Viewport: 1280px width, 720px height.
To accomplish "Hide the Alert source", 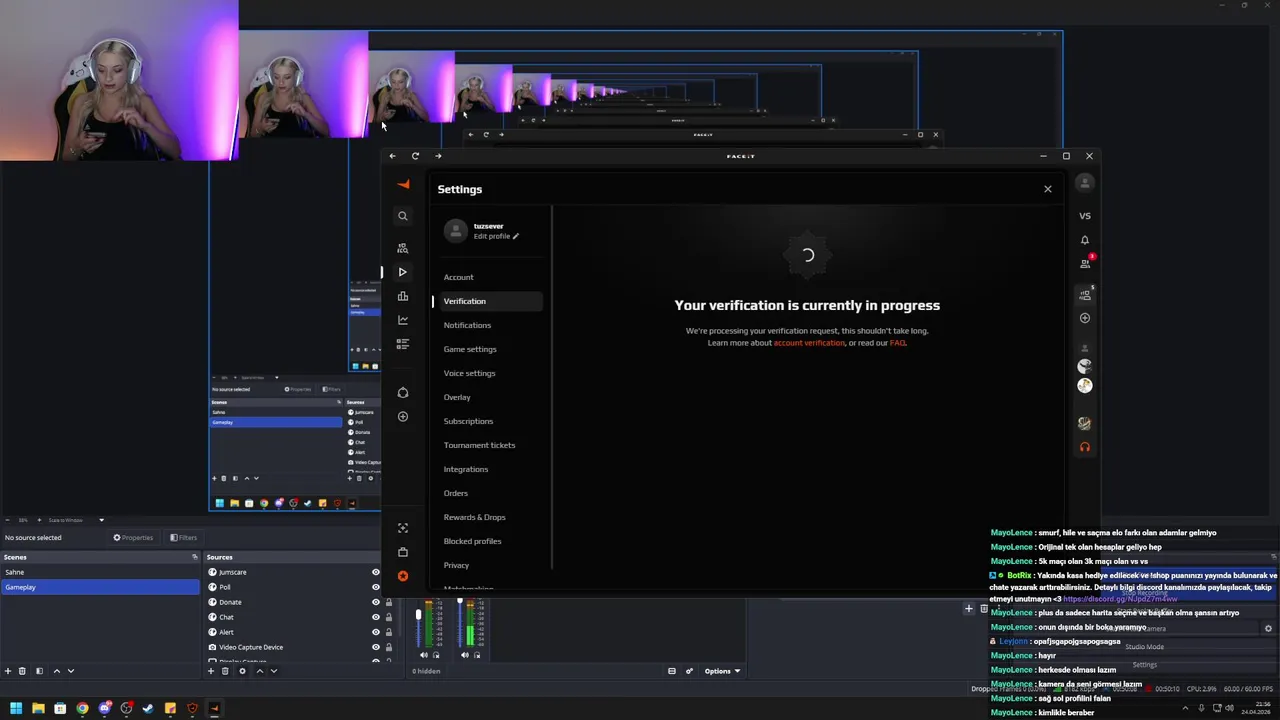I will pyautogui.click(x=376, y=632).
